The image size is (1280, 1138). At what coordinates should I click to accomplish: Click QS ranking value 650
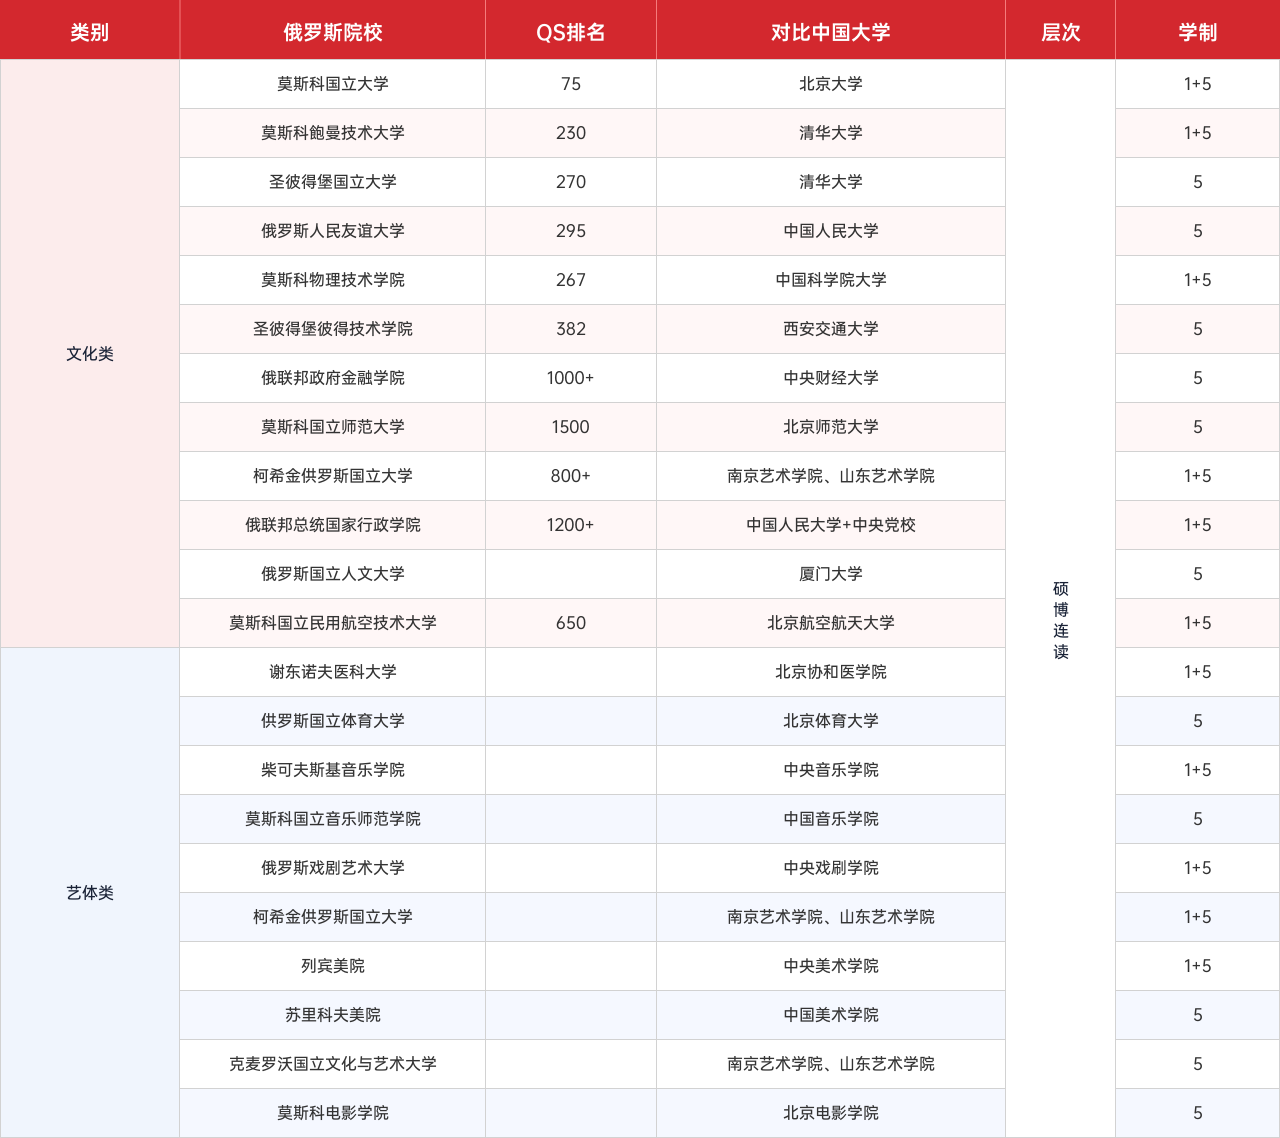(x=571, y=623)
